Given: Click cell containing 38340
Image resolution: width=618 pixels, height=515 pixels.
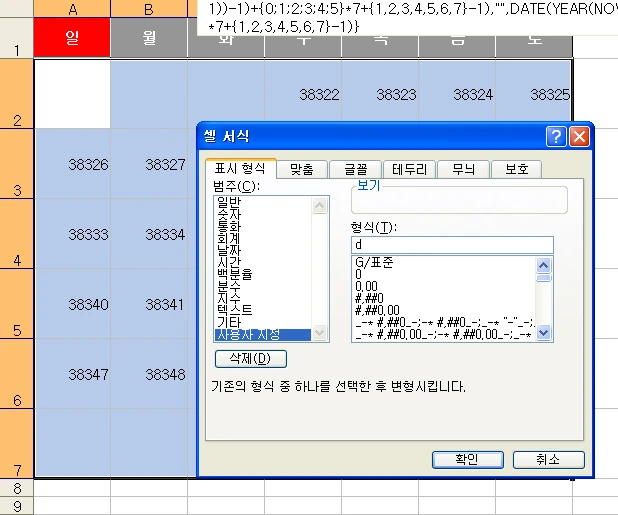Looking at the screenshot, I should point(72,304).
